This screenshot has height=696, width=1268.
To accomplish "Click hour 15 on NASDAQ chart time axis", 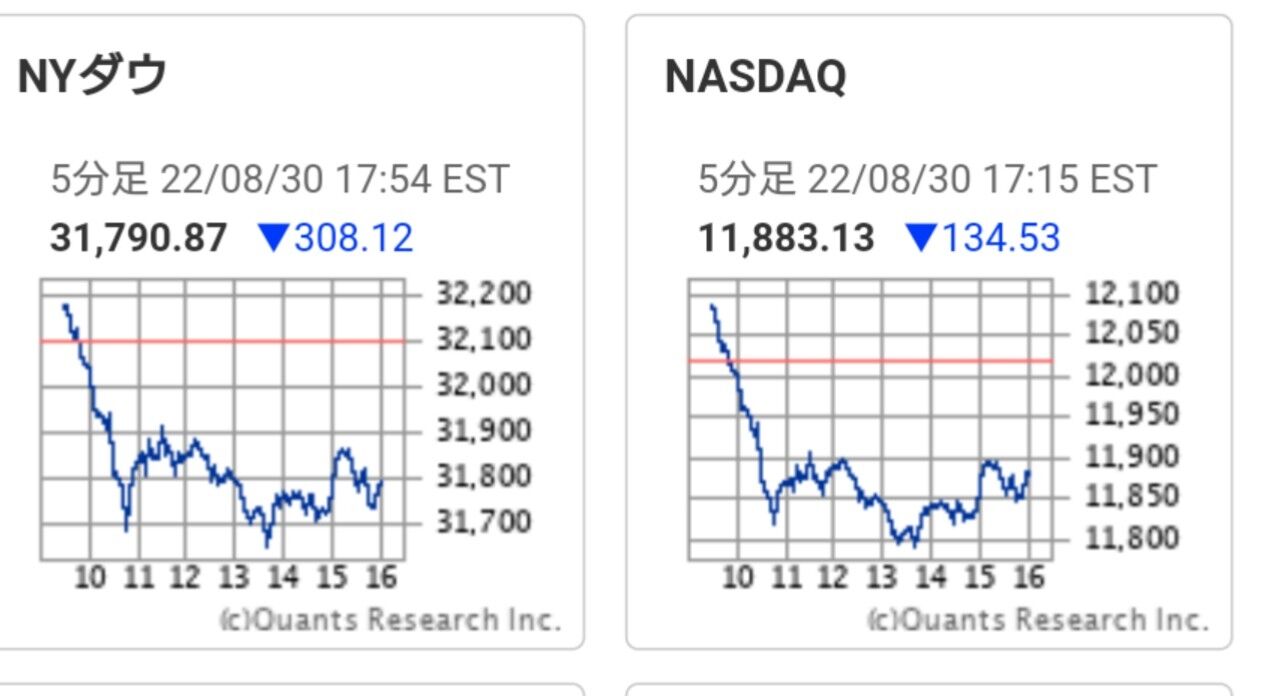I will 979,578.
